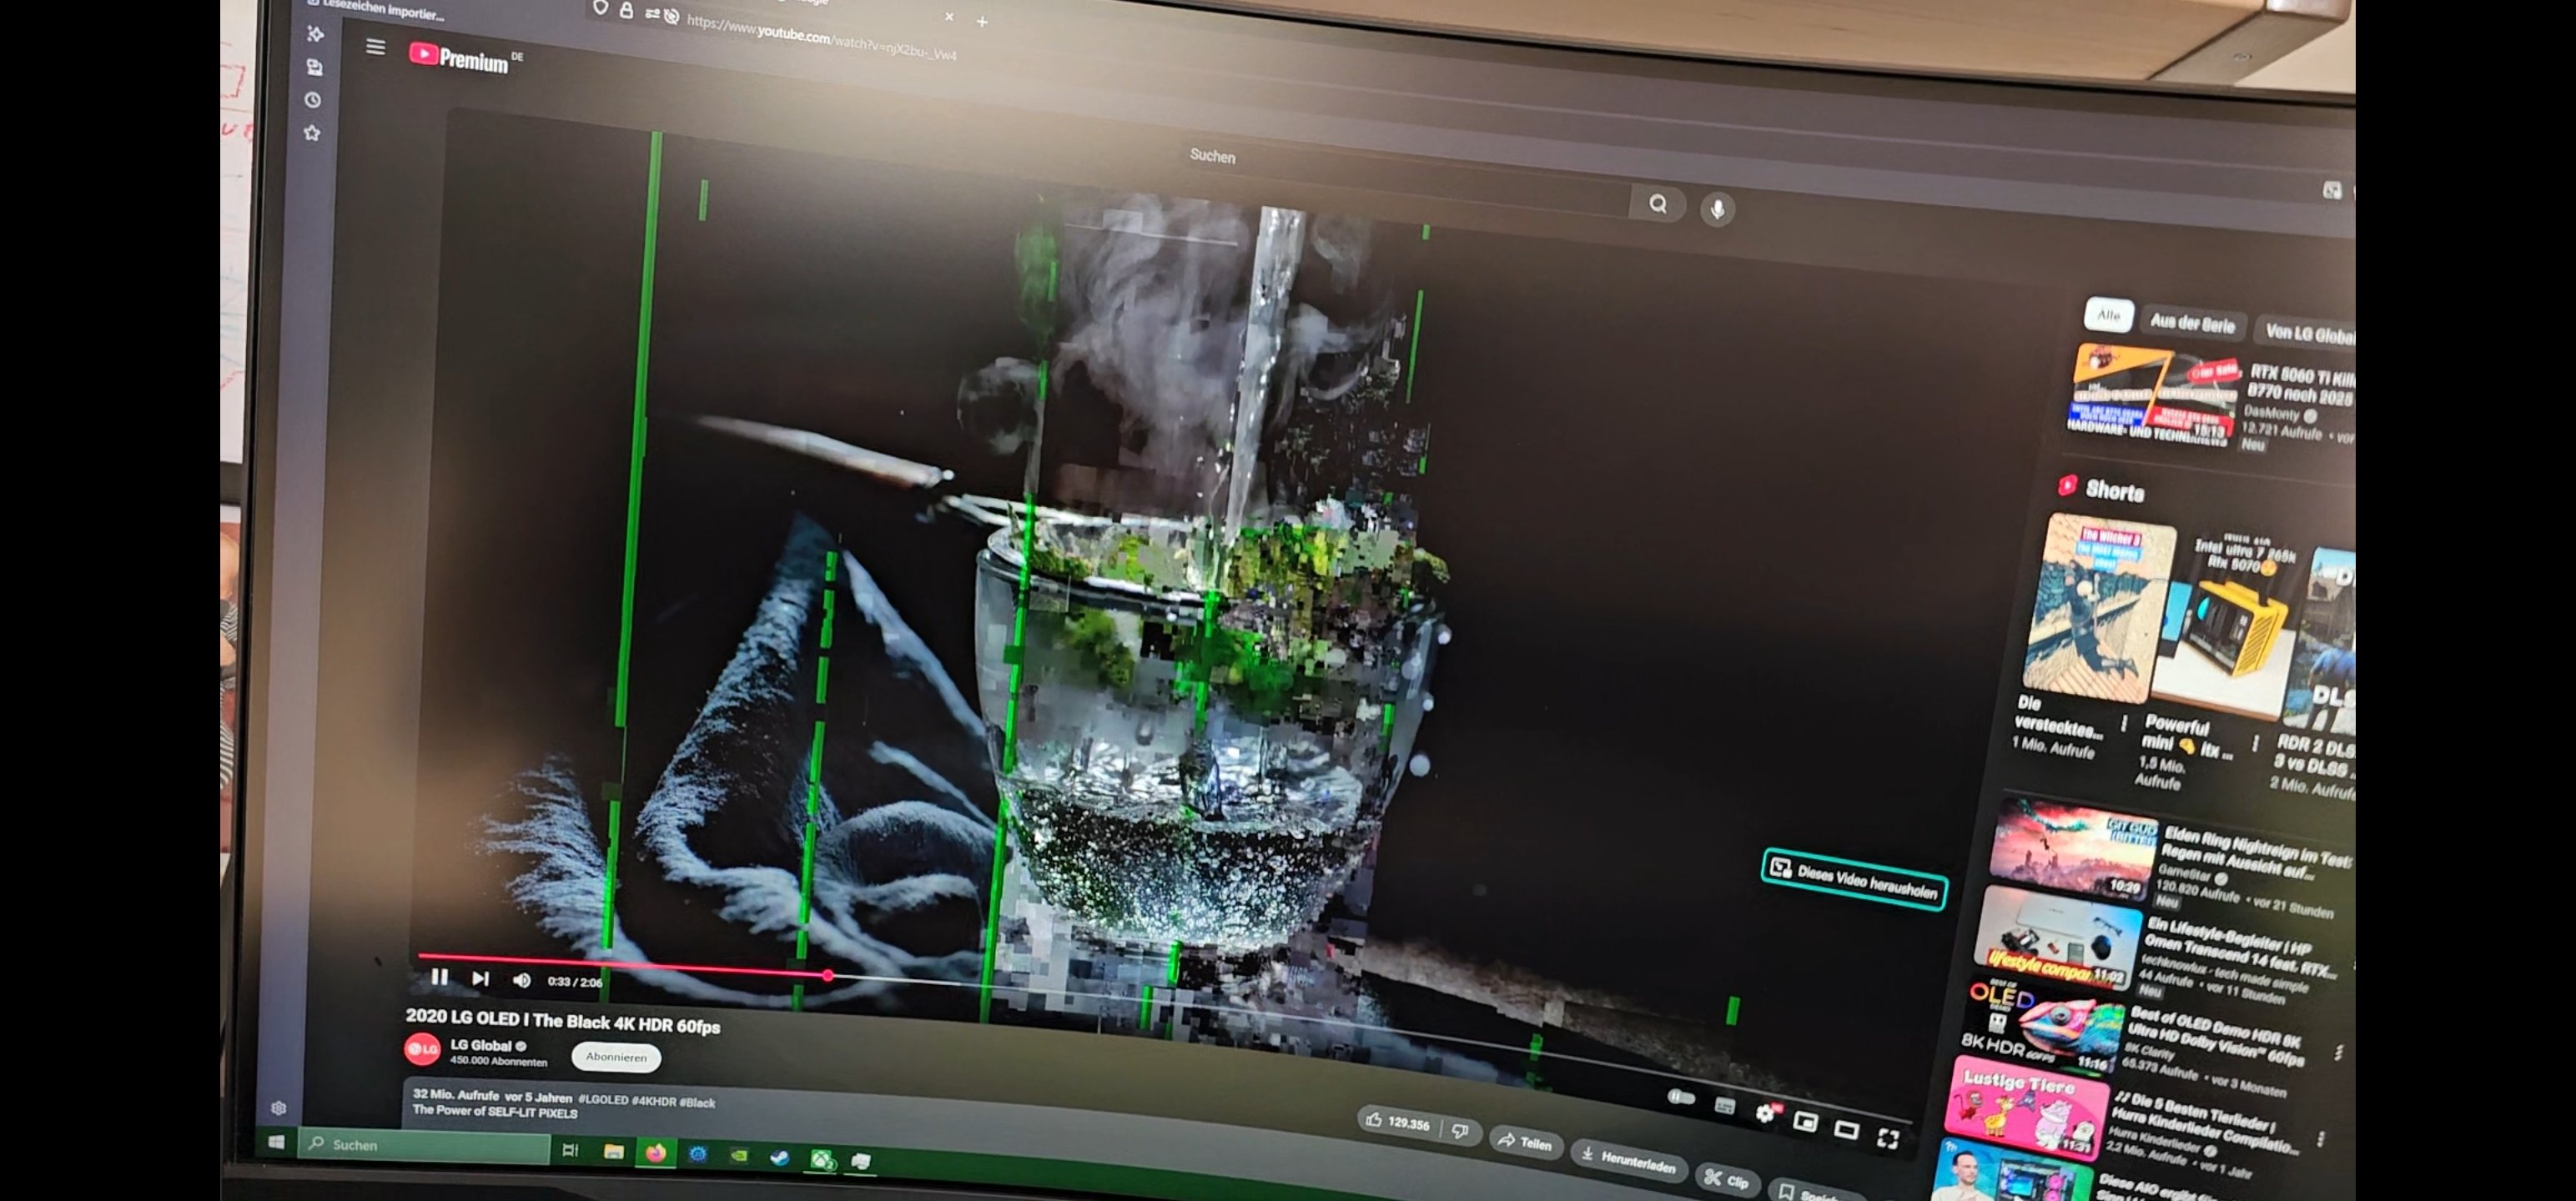
Task: Toggle subtitles on the video
Action: [1724, 1105]
